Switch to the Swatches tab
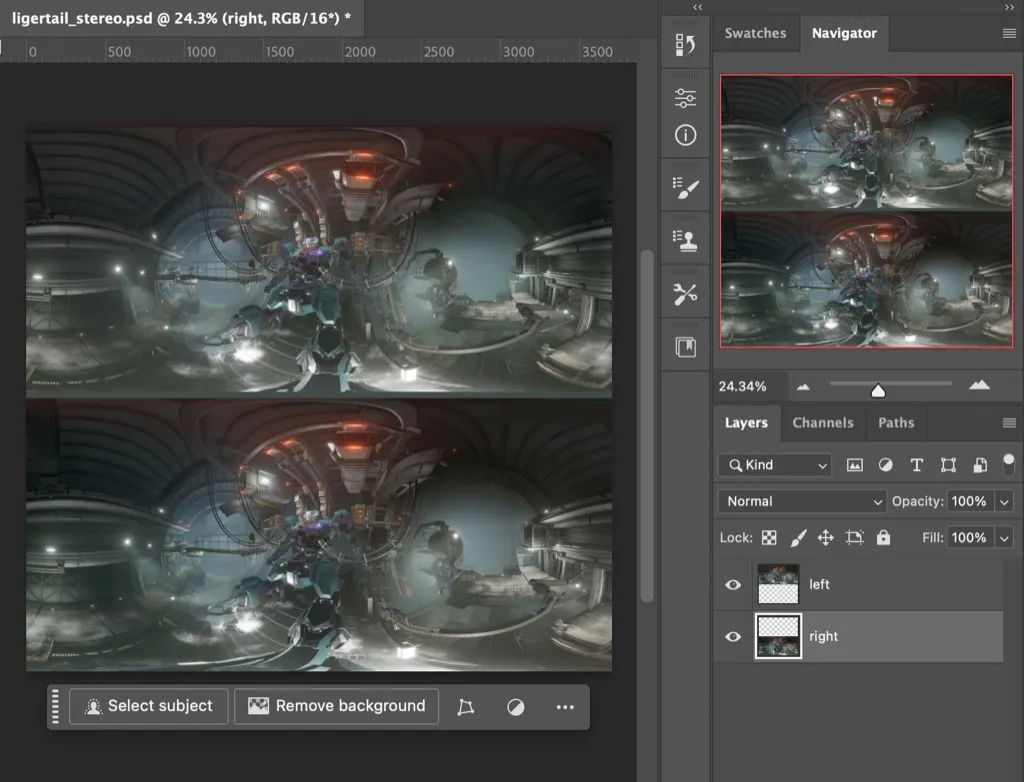Screen dimensions: 1024x782 point(756,33)
